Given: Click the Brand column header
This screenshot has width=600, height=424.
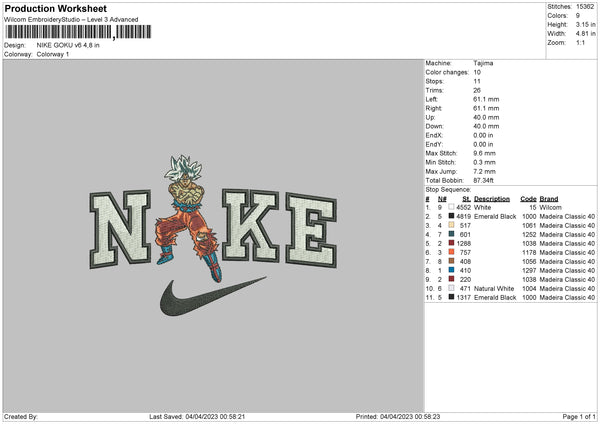Looking at the screenshot, I should [549, 199].
